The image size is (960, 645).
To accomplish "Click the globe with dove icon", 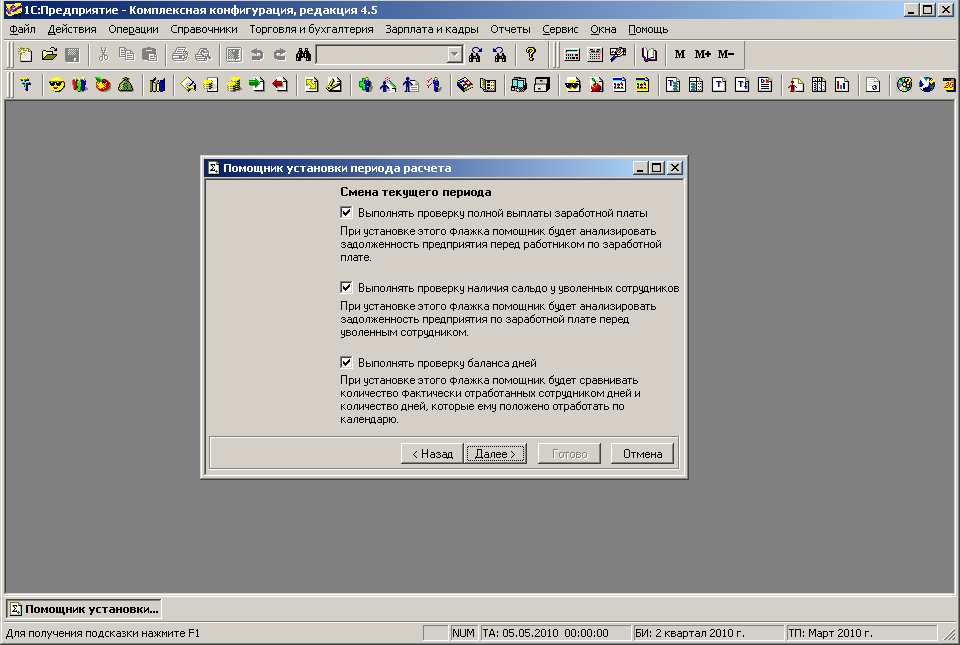I will point(927,84).
